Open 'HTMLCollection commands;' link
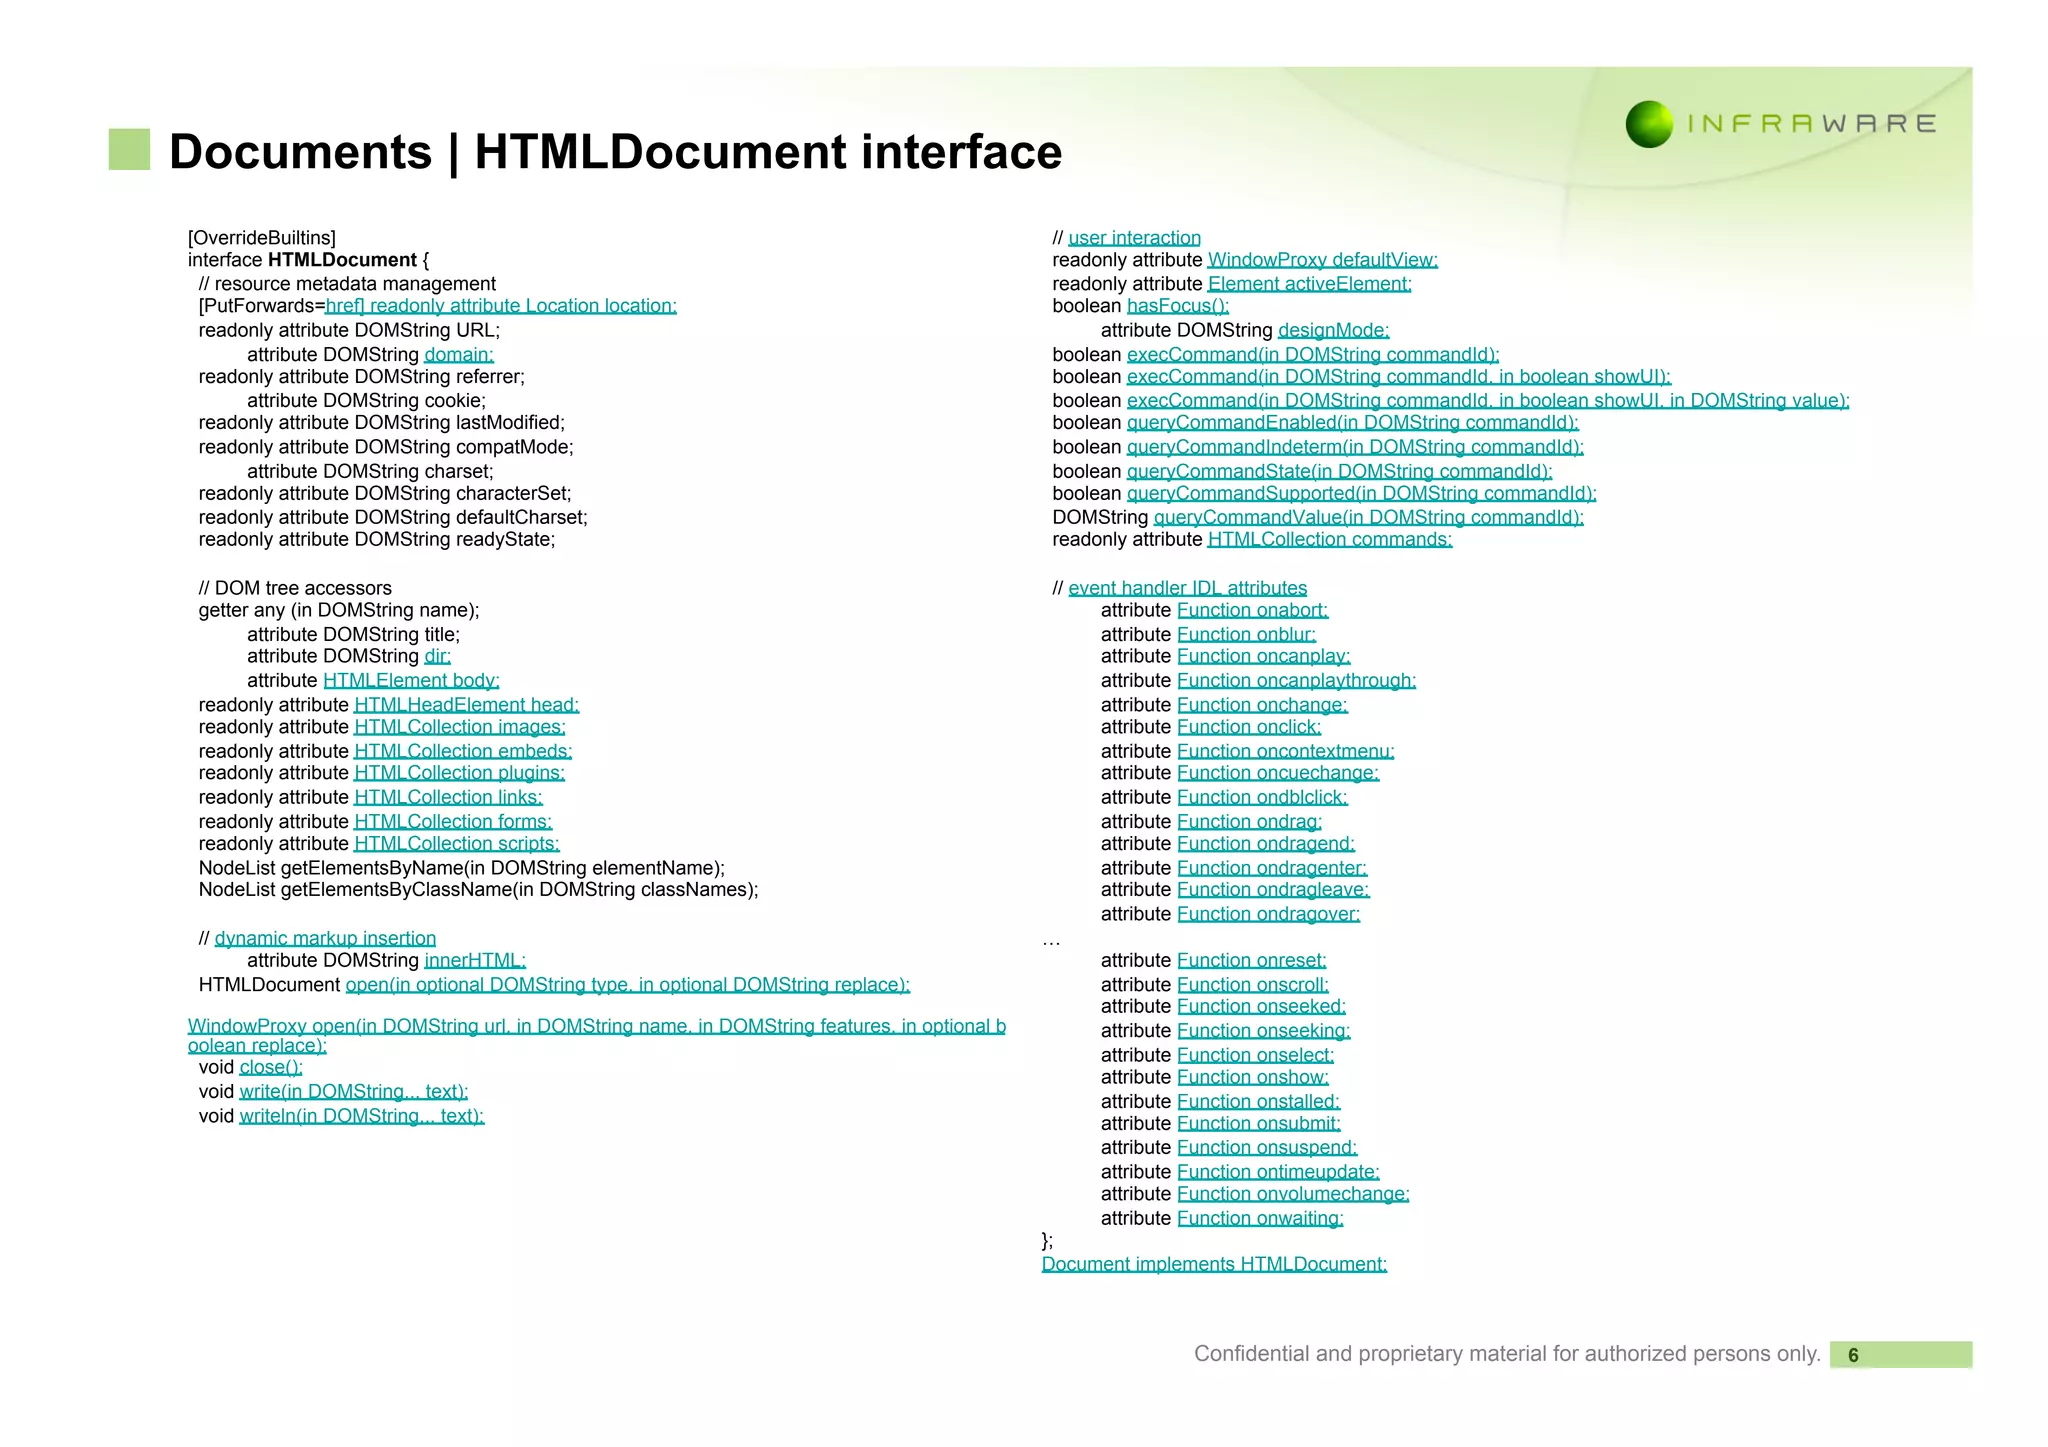 (1330, 539)
